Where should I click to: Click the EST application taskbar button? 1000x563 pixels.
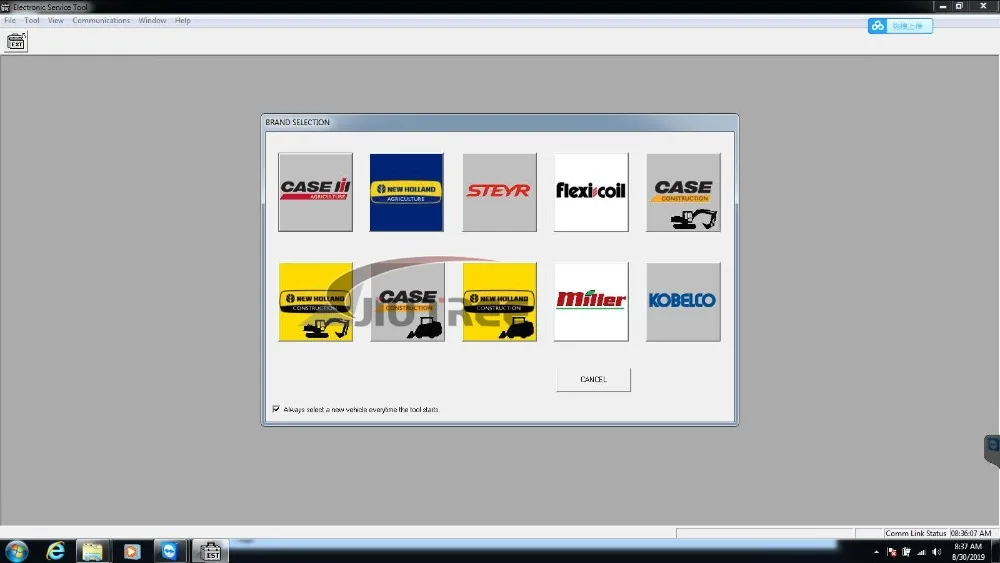[x=210, y=551]
